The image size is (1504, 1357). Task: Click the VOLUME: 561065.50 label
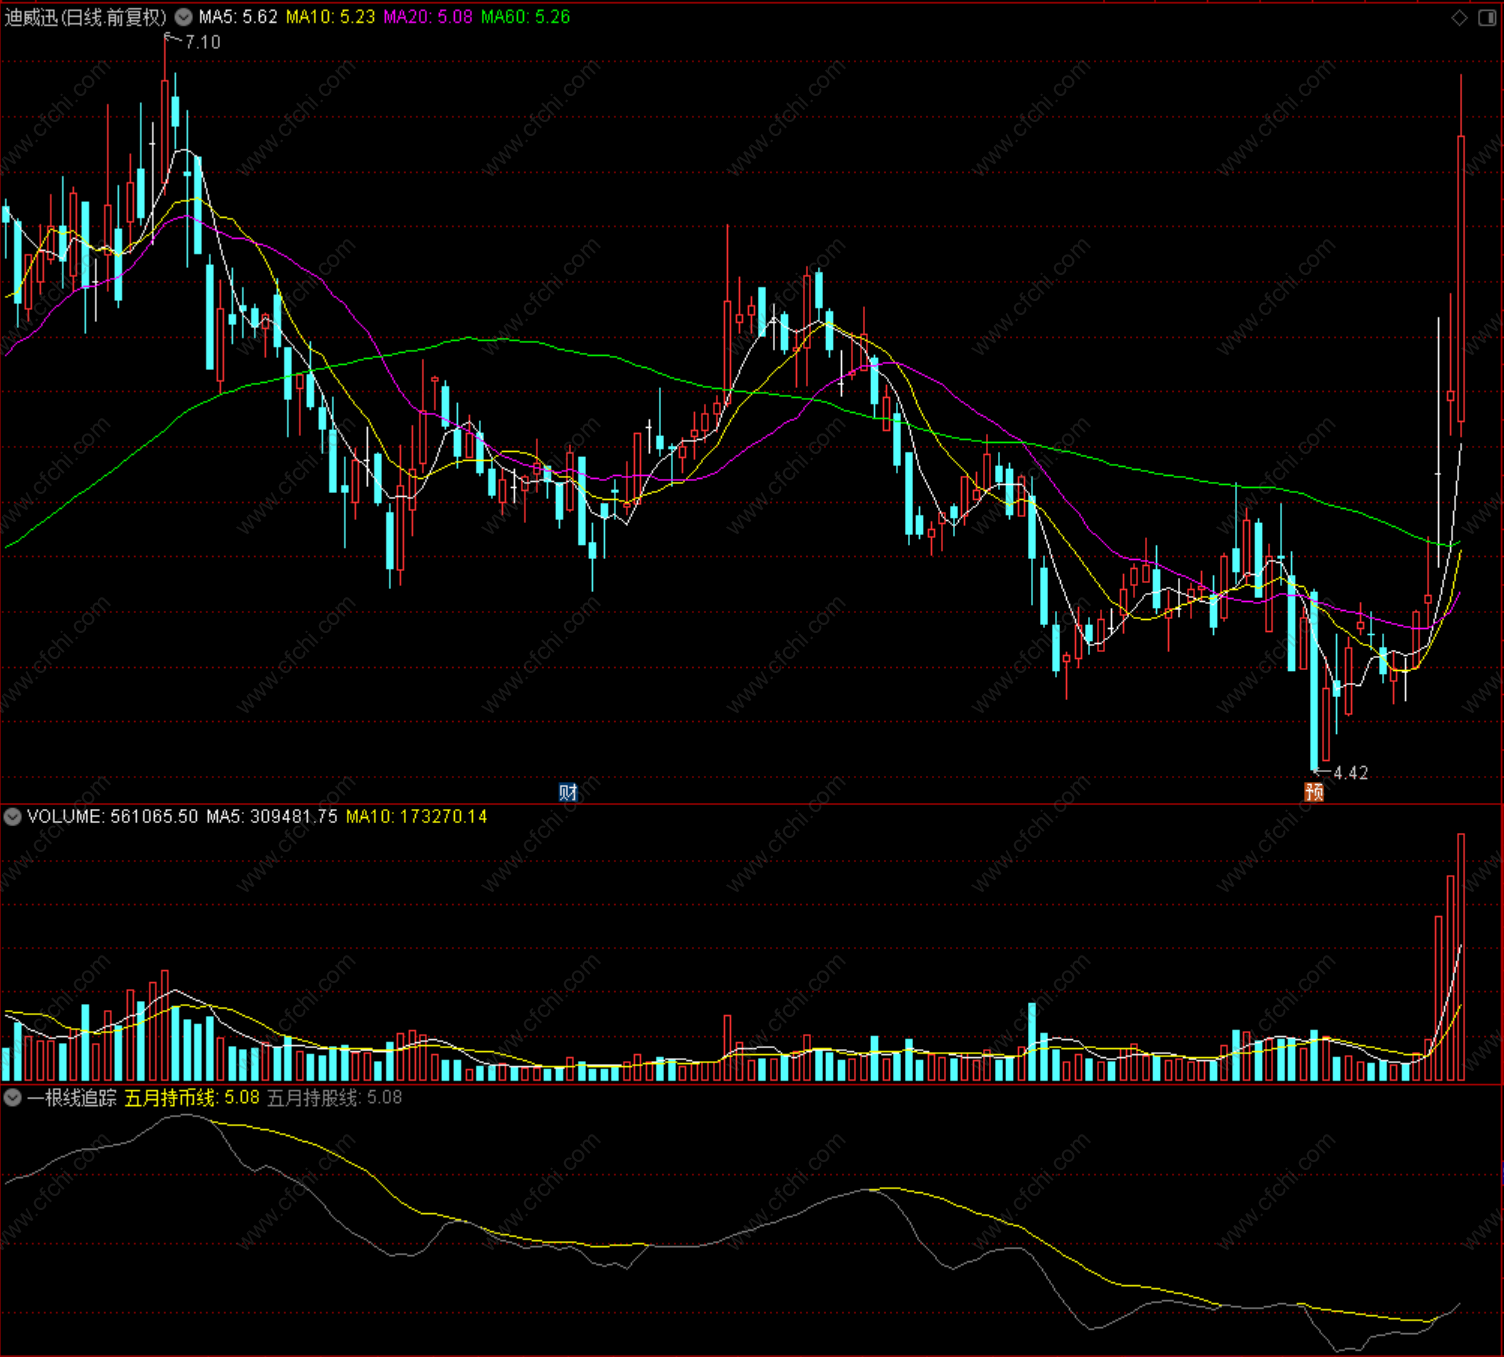(x=113, y=817)
